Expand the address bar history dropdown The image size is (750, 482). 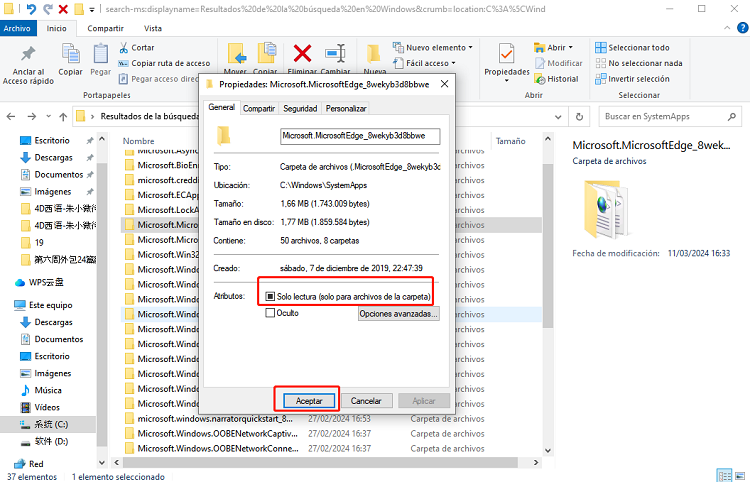coord(558,117)
